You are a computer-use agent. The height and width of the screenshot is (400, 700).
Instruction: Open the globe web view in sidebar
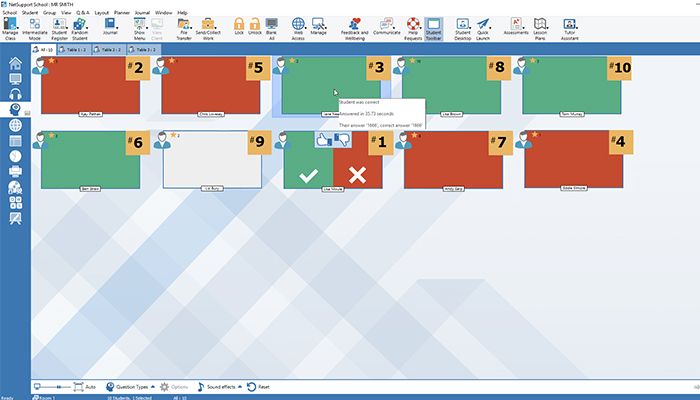click(15, 125)
